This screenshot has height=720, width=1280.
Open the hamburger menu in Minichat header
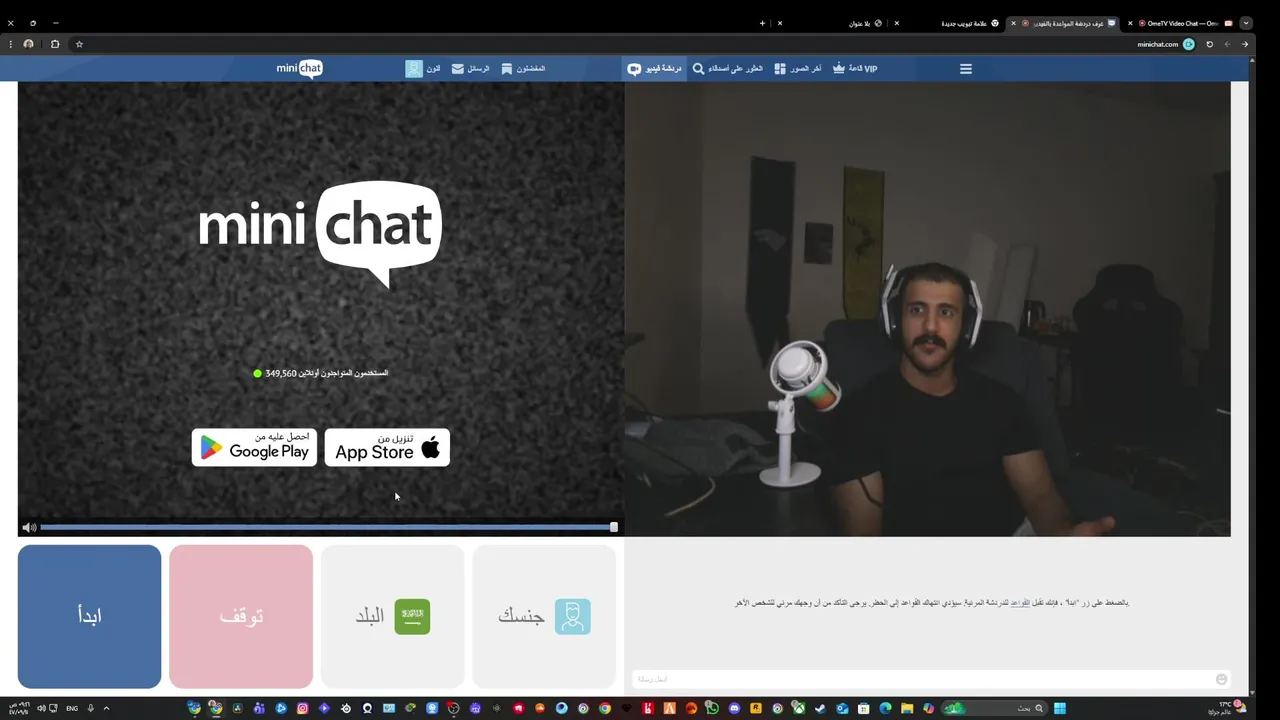pos(966,69)
